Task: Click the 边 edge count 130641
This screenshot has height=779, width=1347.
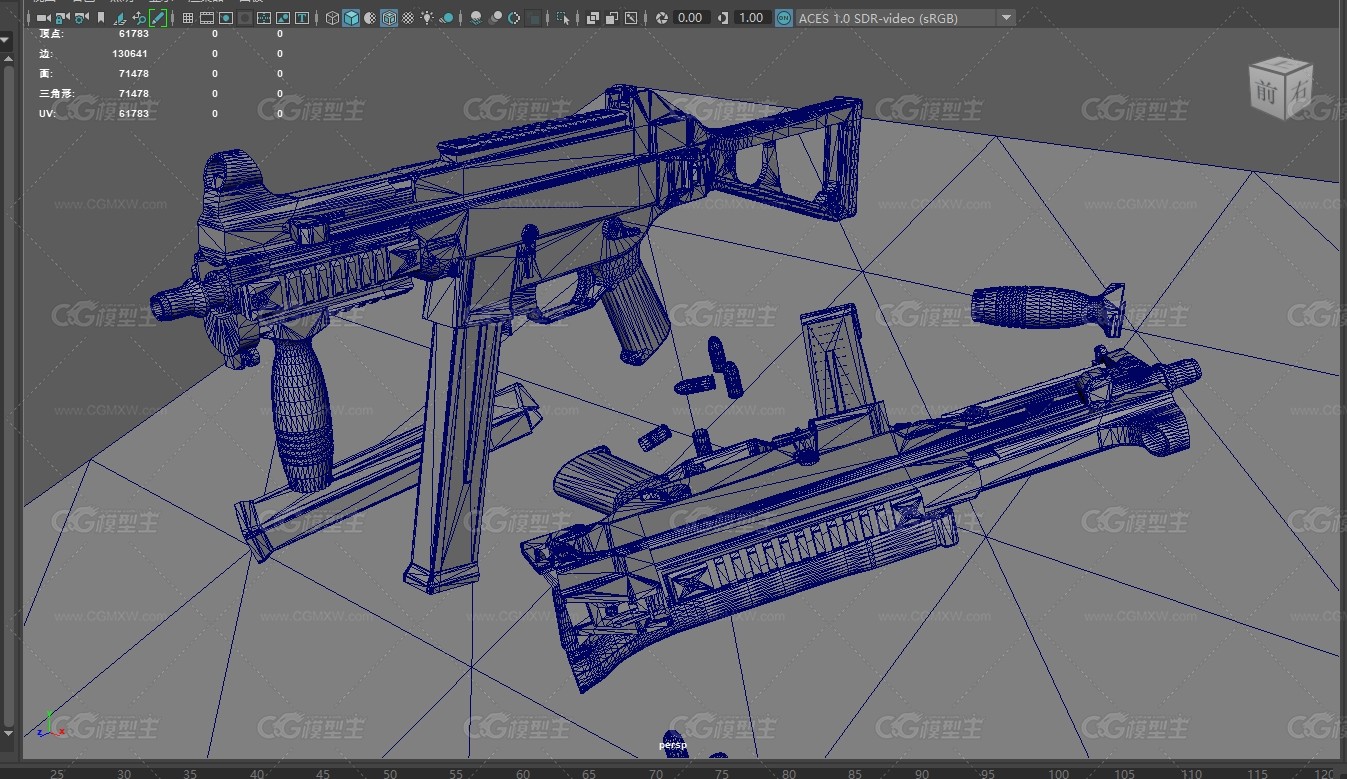Action: pos(130,53)
